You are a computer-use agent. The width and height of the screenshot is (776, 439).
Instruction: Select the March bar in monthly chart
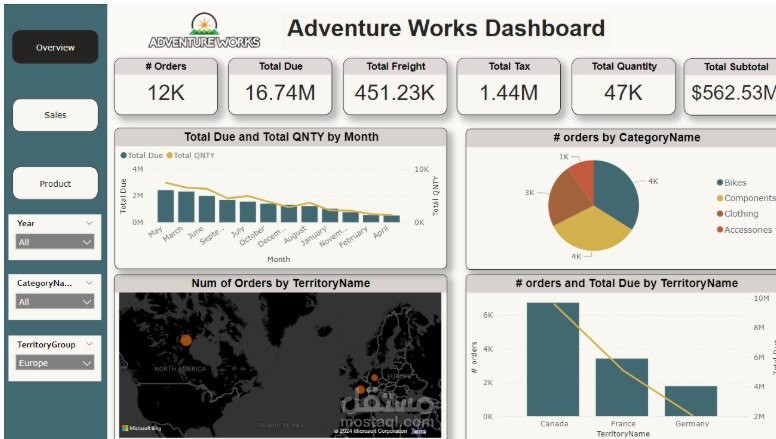click(x=186, y=207)
